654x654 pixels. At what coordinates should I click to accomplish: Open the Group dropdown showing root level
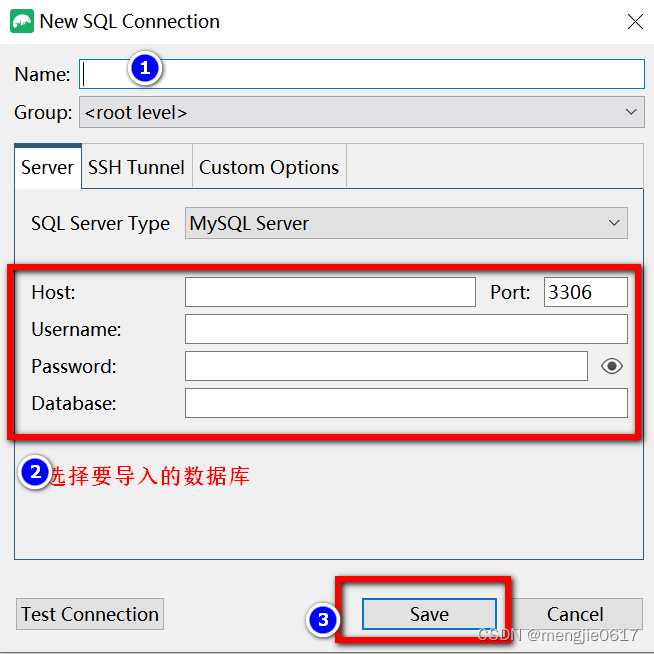[362, 112]
